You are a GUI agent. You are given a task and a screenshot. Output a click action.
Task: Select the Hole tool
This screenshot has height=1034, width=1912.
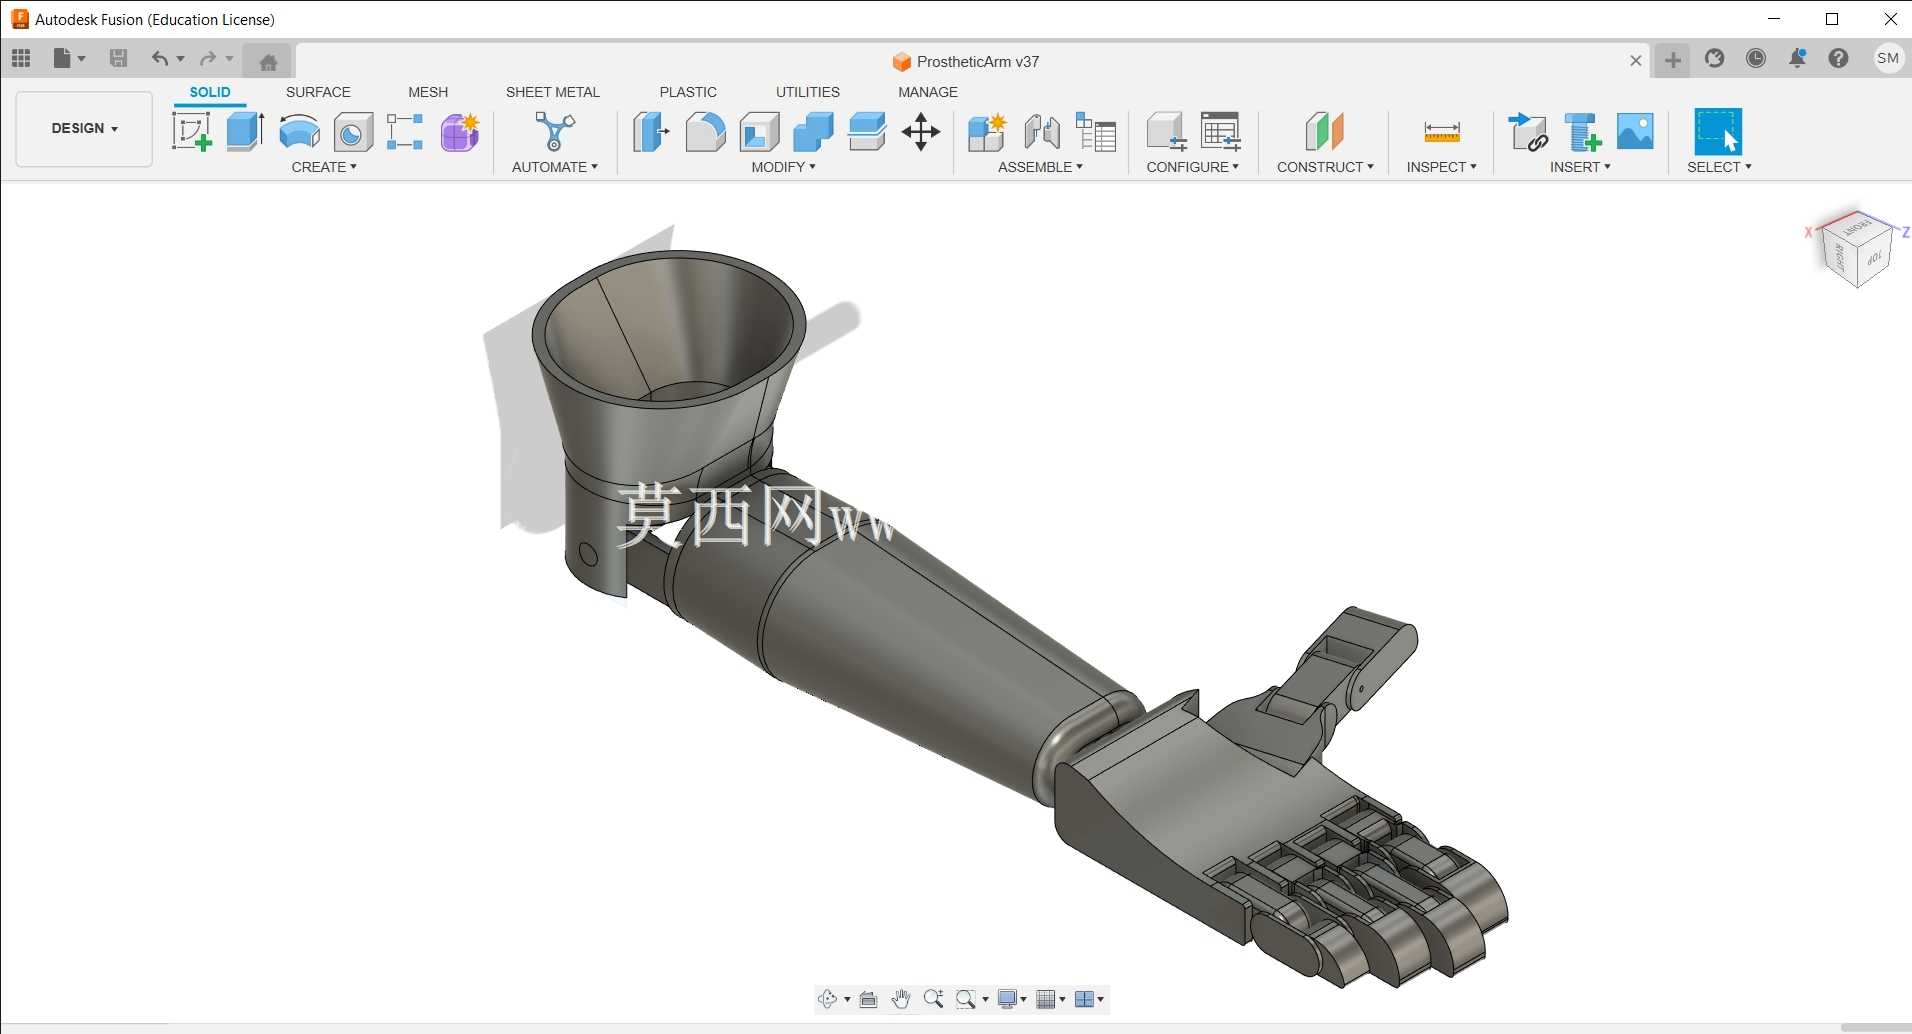point(353,132)
